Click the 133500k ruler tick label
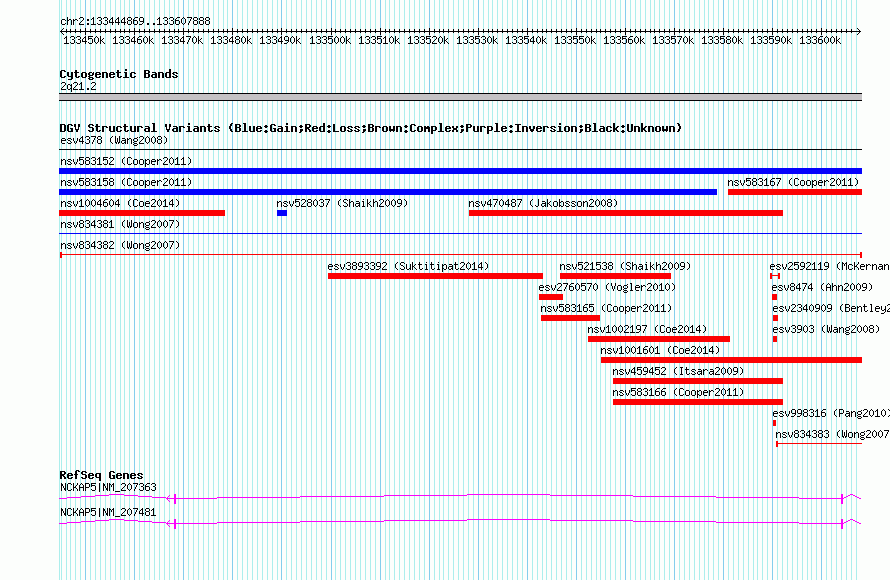Viewport: 890px width, 580px height. coord(330,40)
